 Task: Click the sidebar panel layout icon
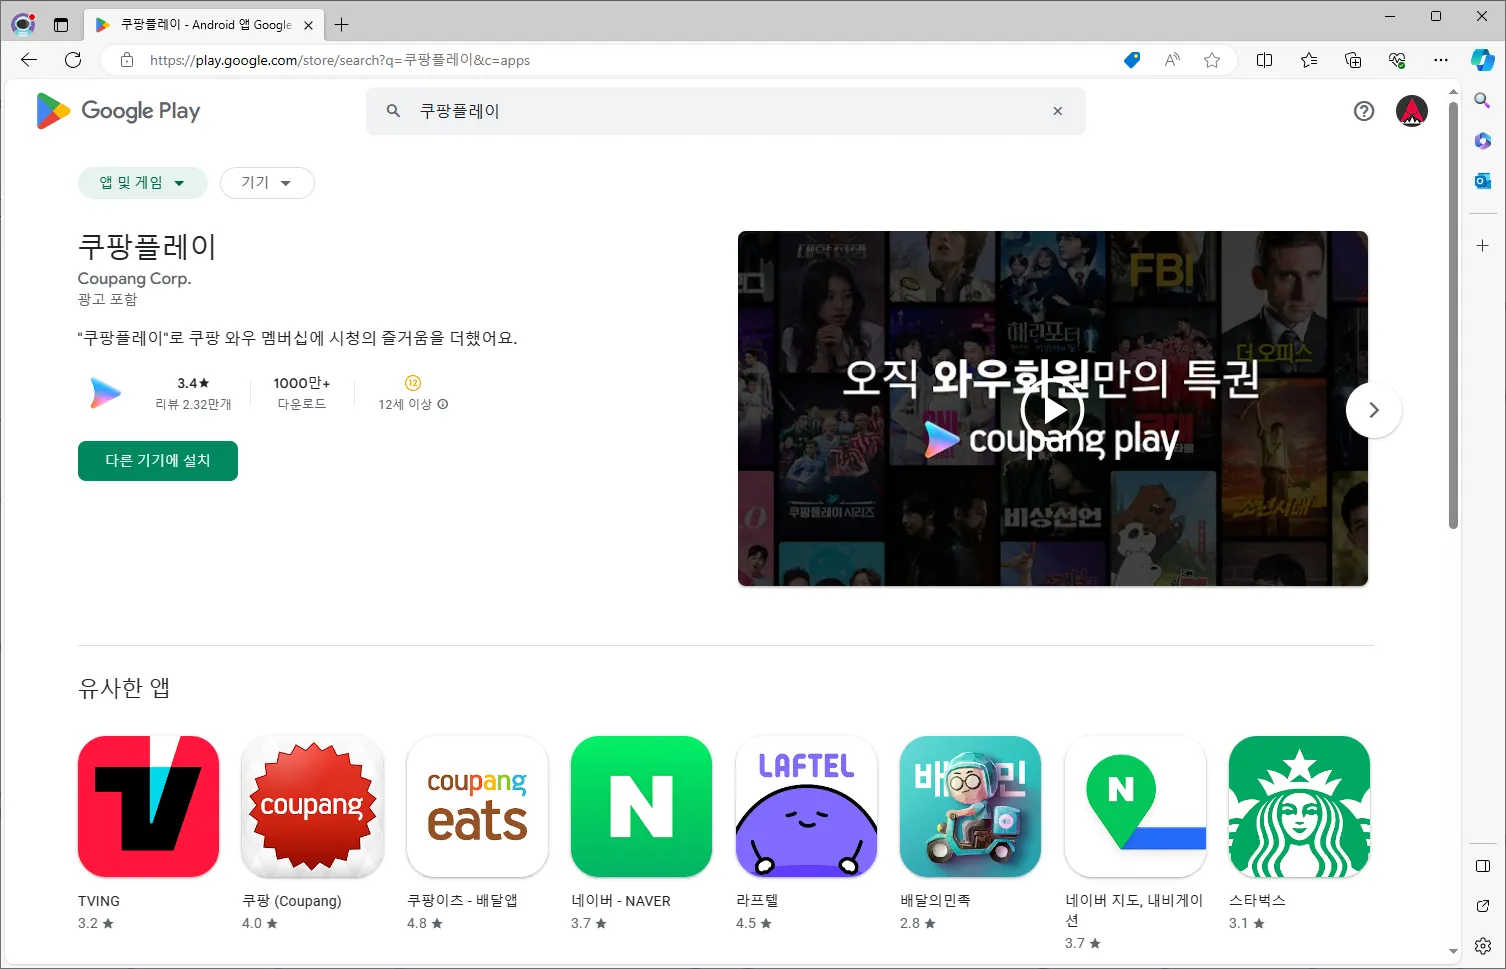(x=1483, y=866)
